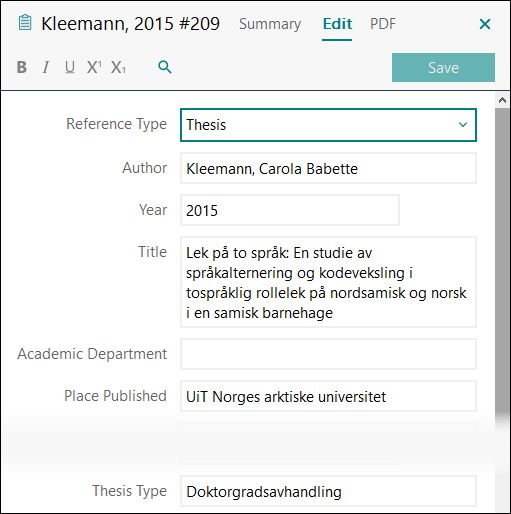Viewport: 511px width, 514px height.
Task: Toggle Italic formatting
Action: tap(46, 67)
